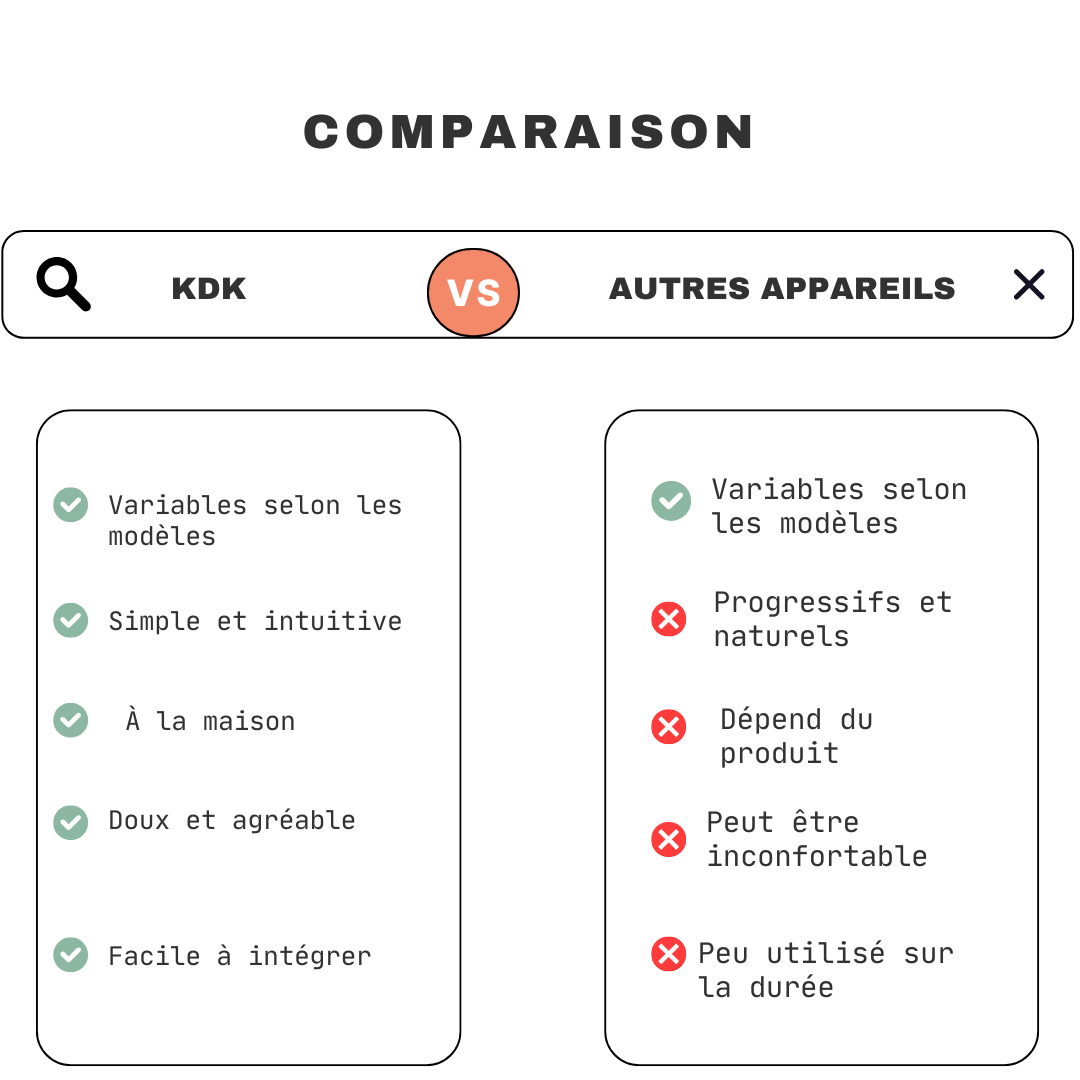Click the COMPARAISON heading
This screenshot has height=1080, width=1080.
point(529,132)
